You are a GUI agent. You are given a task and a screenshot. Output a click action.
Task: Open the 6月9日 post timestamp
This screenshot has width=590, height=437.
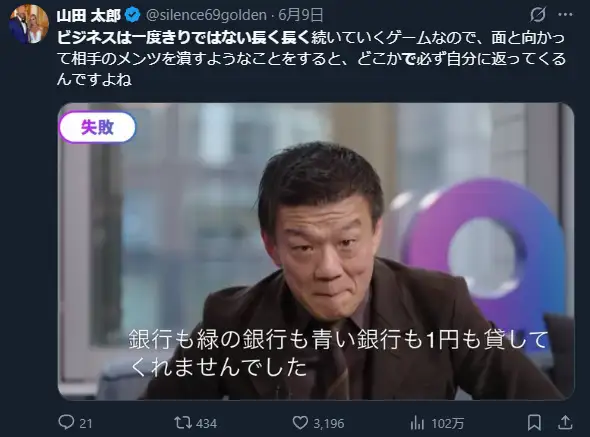click(x=301, y=15)
